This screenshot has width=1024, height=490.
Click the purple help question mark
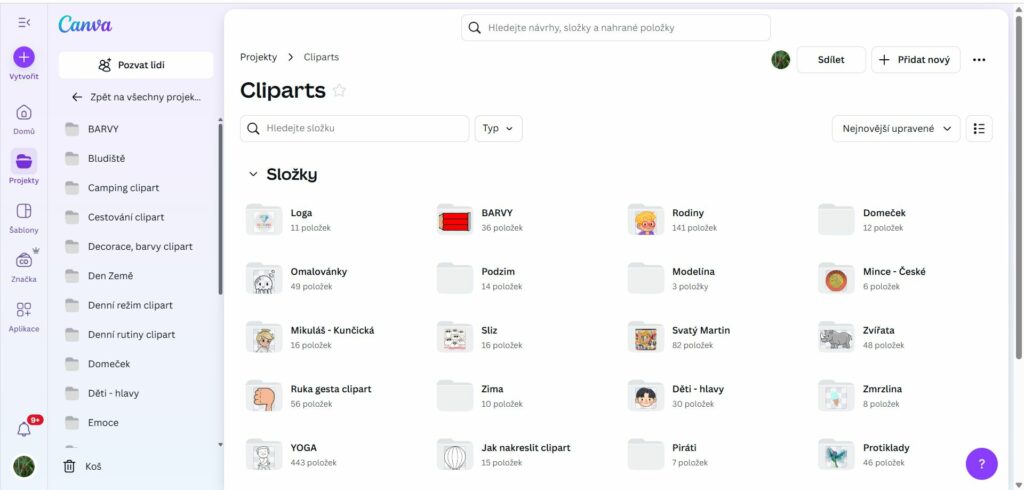pyautogui.click(x=981, y=464)
